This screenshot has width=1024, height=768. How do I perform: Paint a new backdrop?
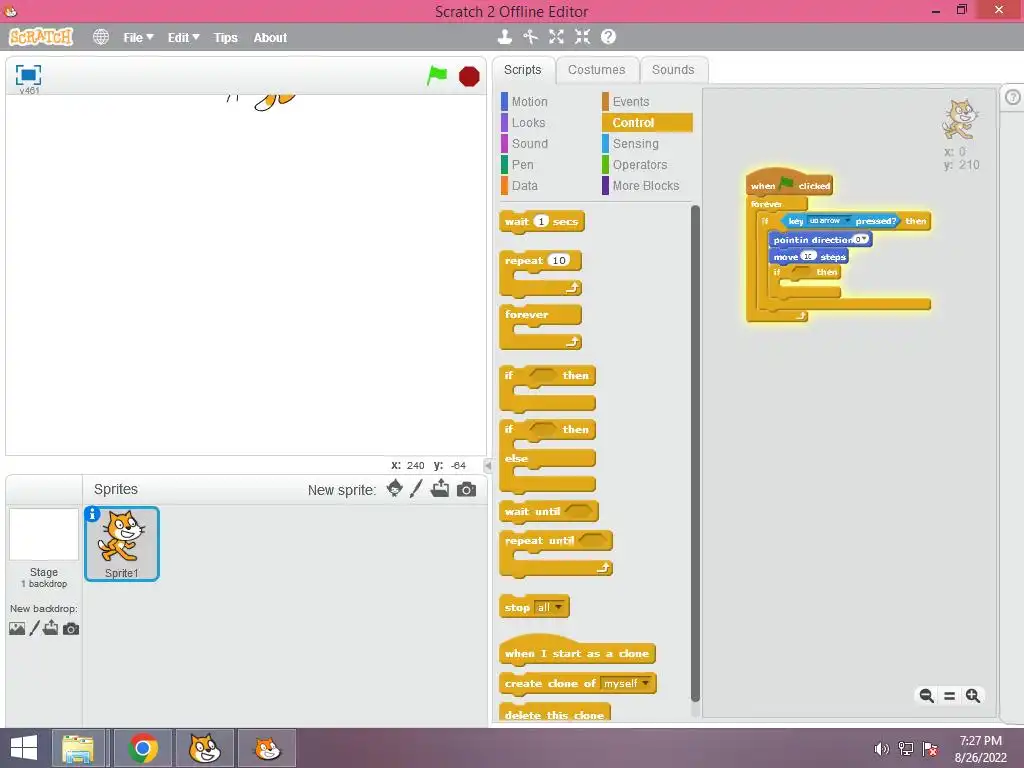click(34, 628)
